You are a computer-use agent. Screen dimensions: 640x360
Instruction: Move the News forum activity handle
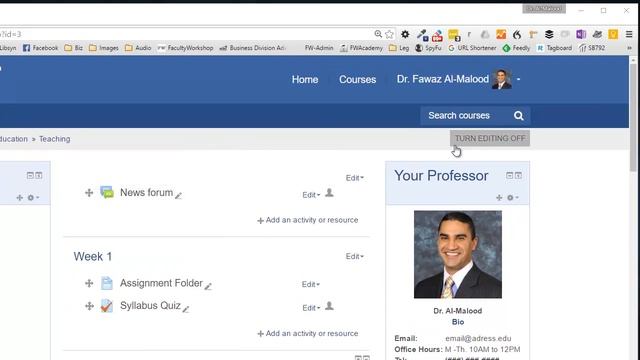[89, 193]
